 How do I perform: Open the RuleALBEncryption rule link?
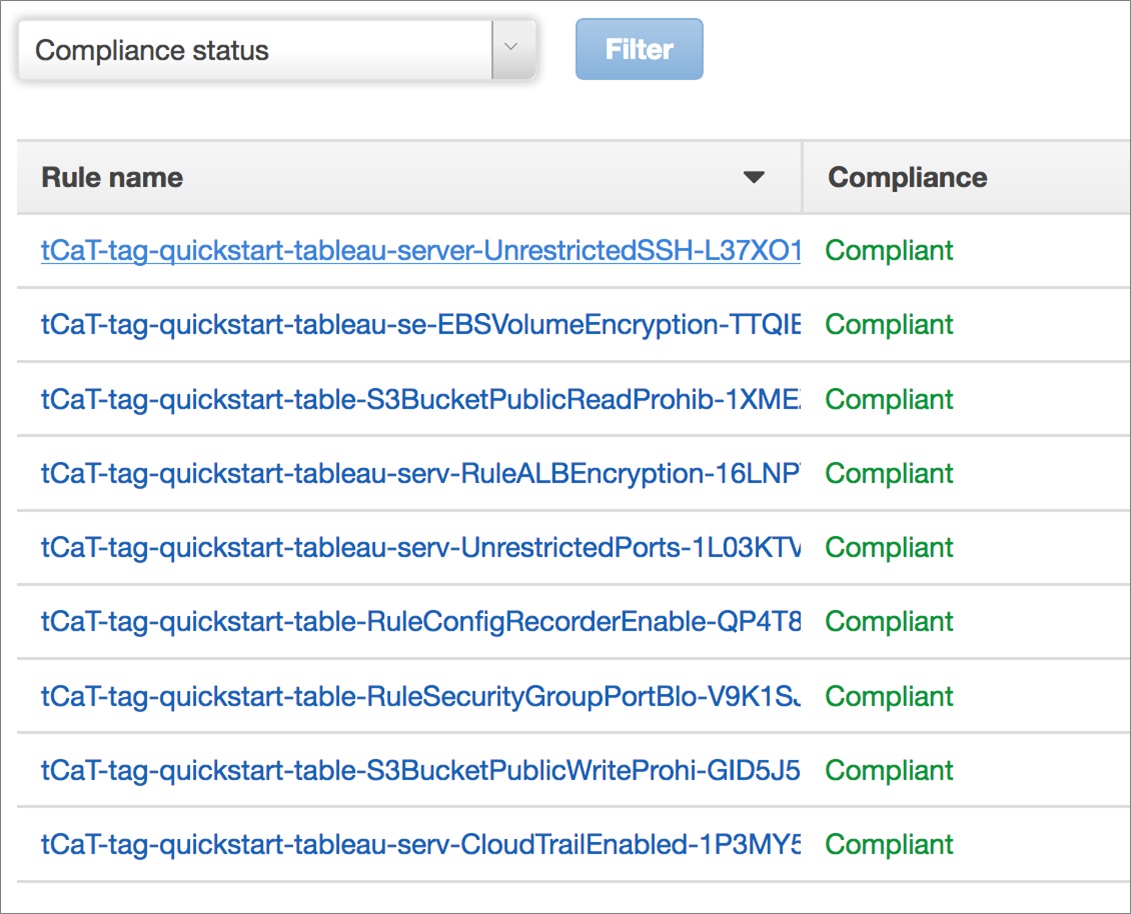[x=421, y=473]
